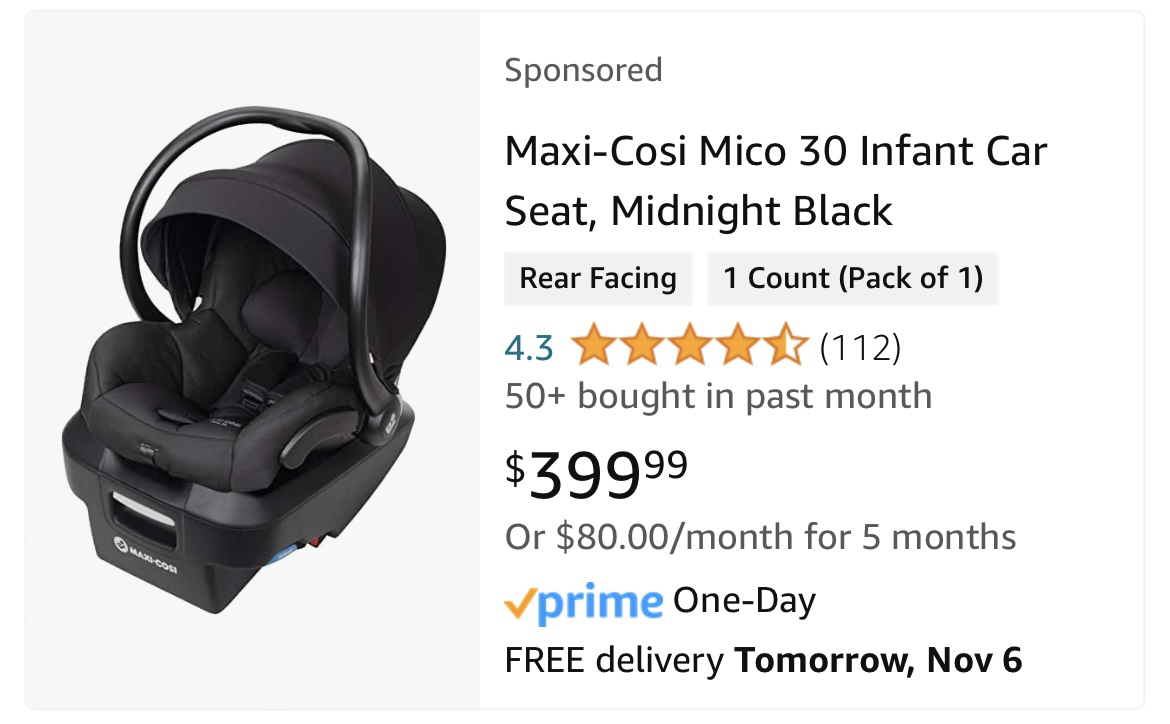View the 112 customer reviews
1170x724 pixels.
[860, 348]
